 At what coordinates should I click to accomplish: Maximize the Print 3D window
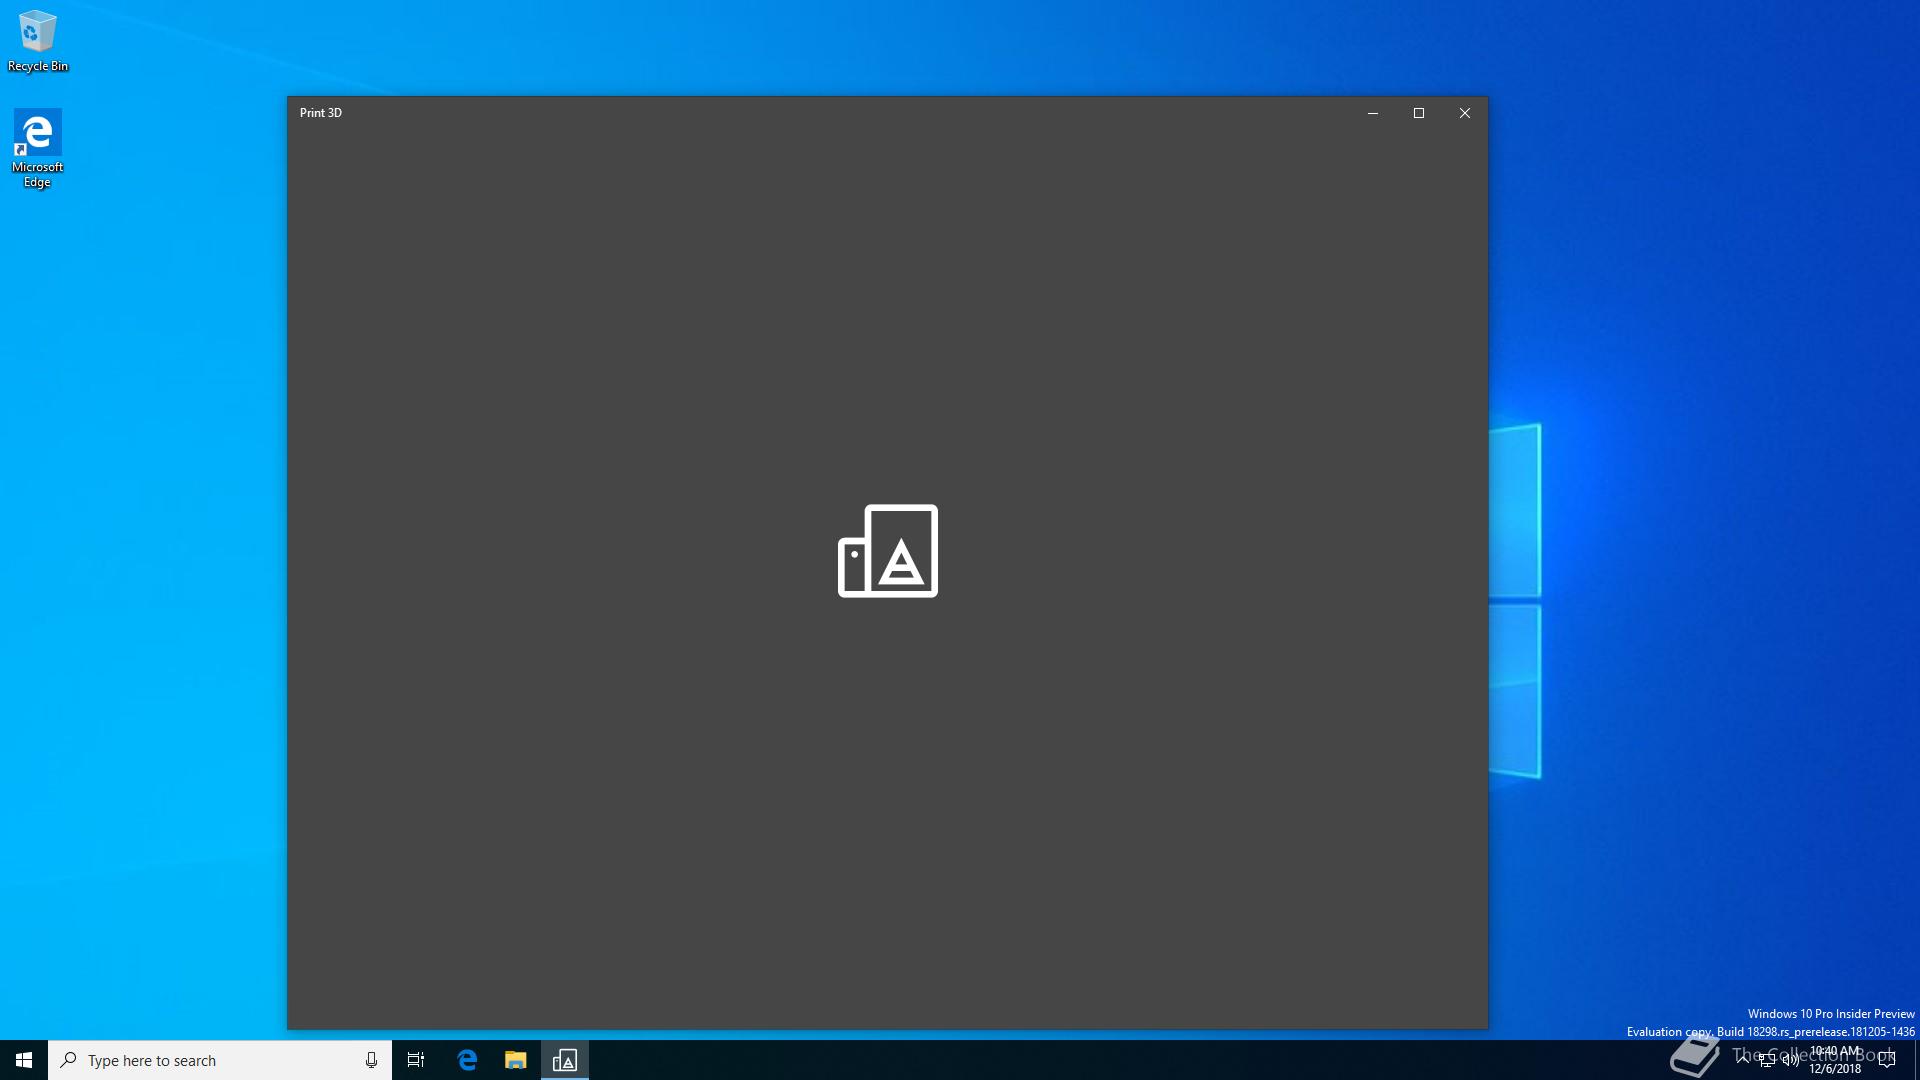[x=1419, y=113]
